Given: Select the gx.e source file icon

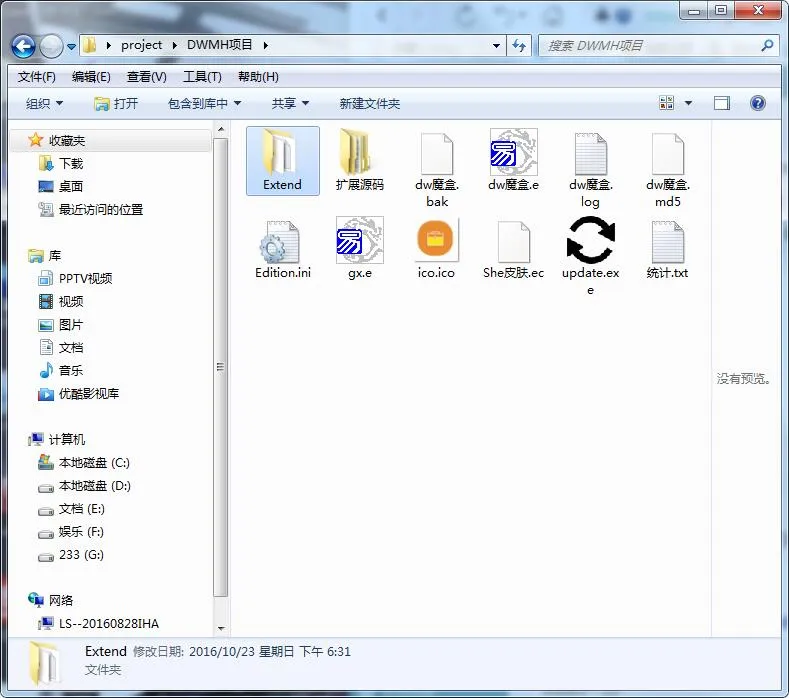Looking at the screenshot, I should pos(359,240).
